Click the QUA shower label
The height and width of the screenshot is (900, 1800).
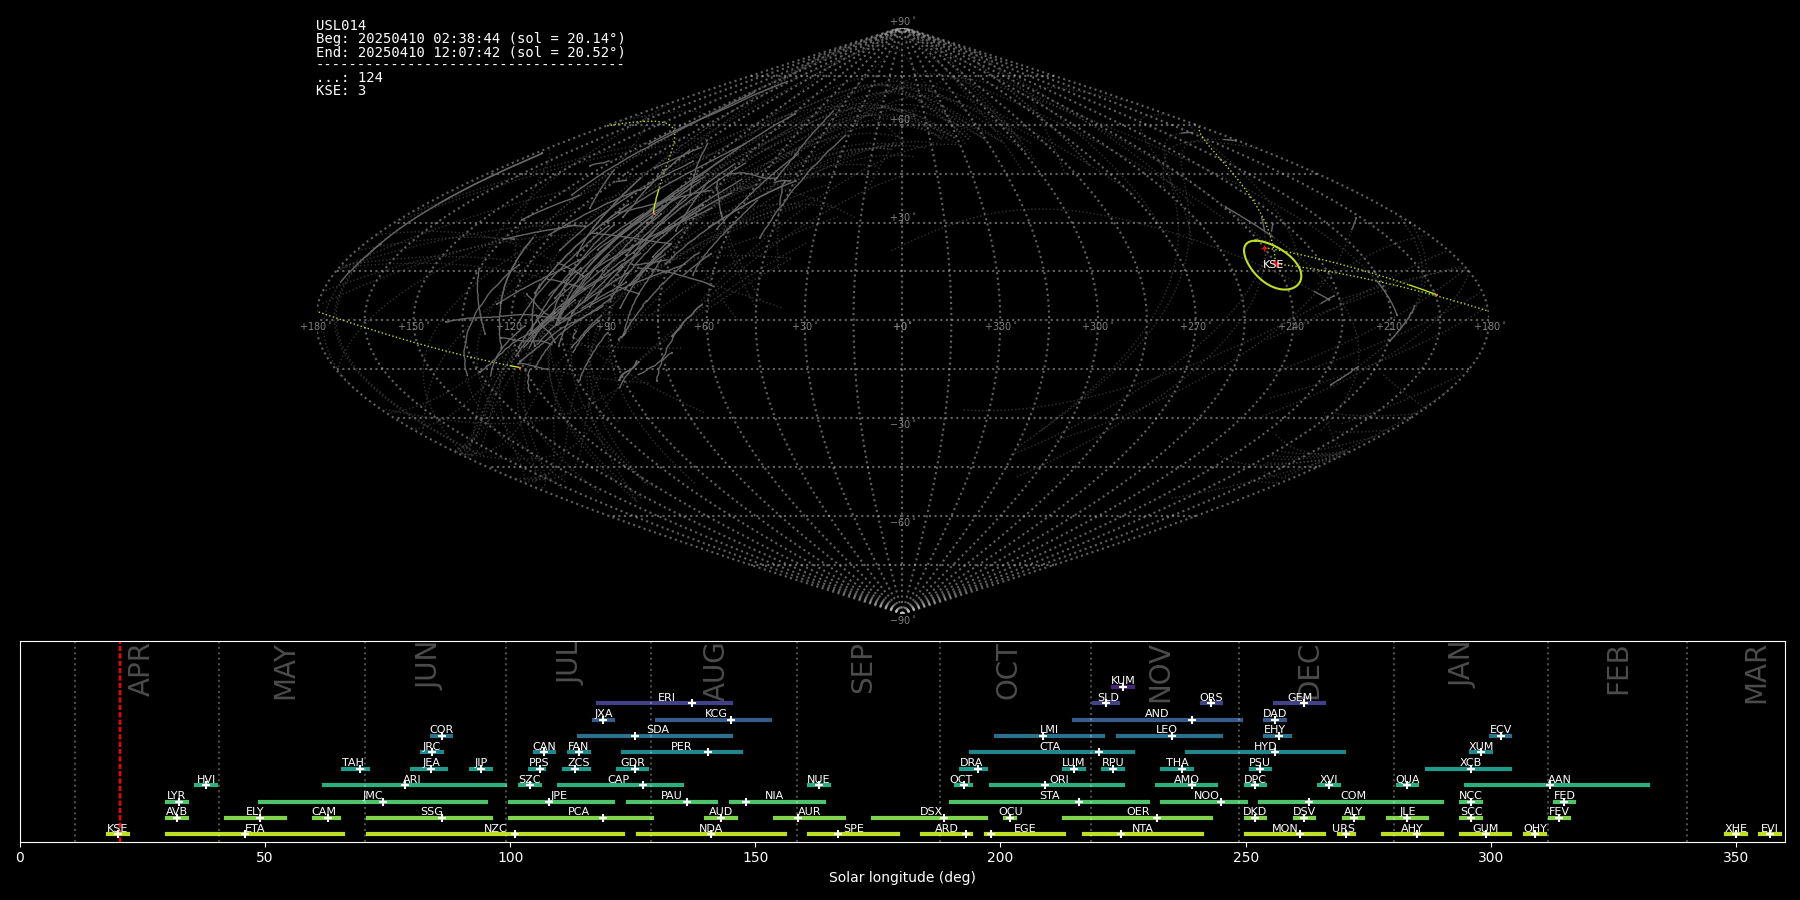click(1407, 780)
